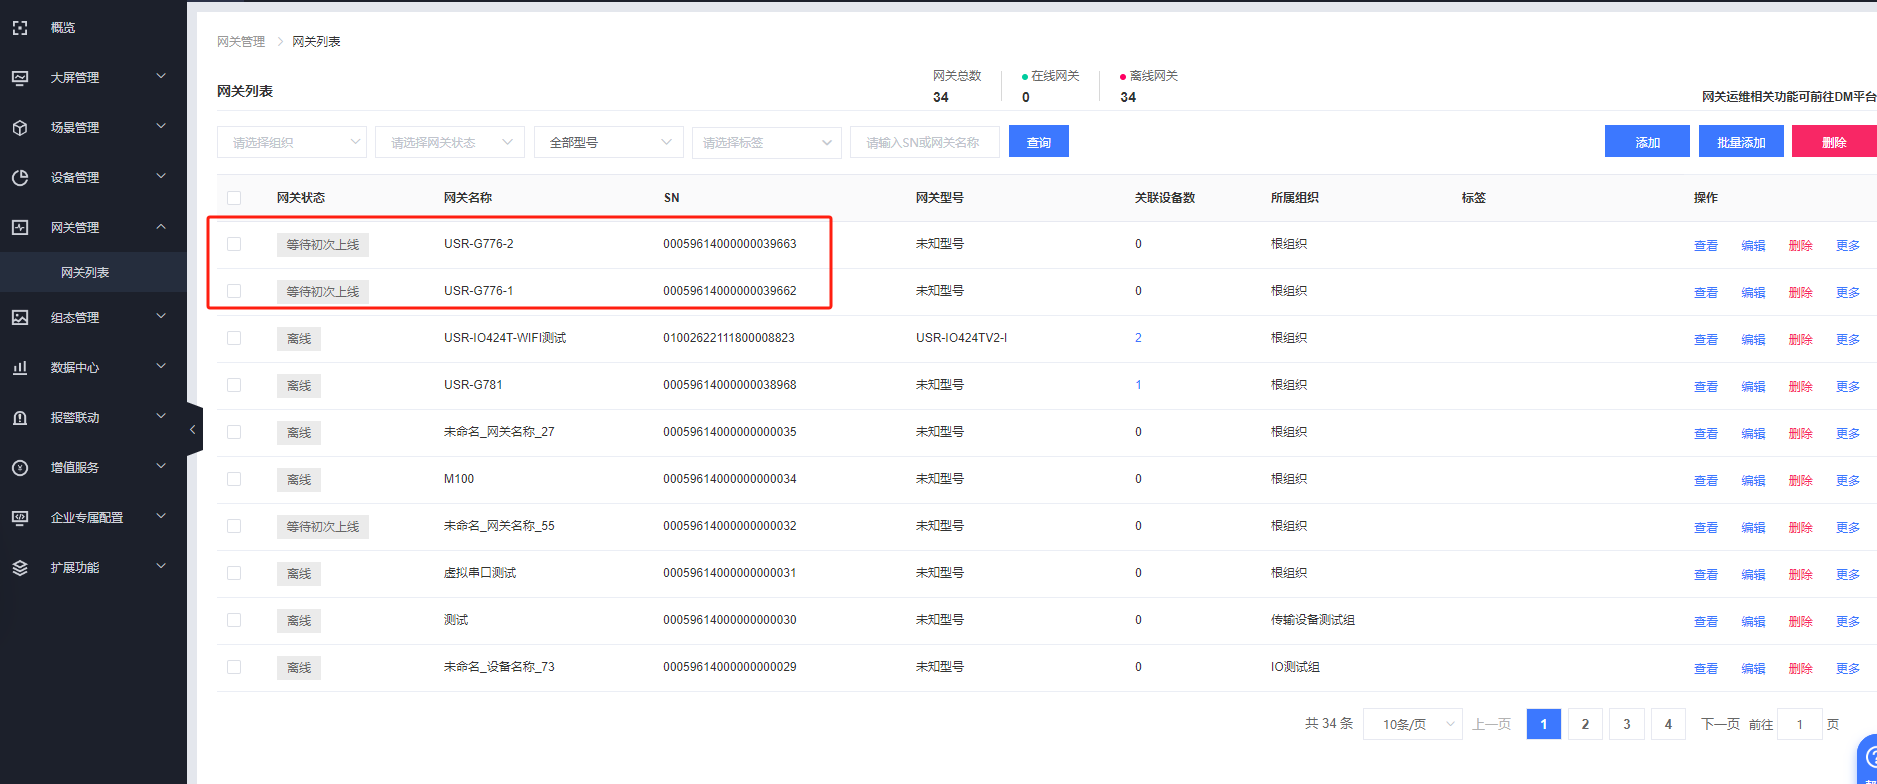The width and height of the screenshot is (1877, 784).
Task: Click the 批量添加 batch add button
Action: tap(1740, 142)
